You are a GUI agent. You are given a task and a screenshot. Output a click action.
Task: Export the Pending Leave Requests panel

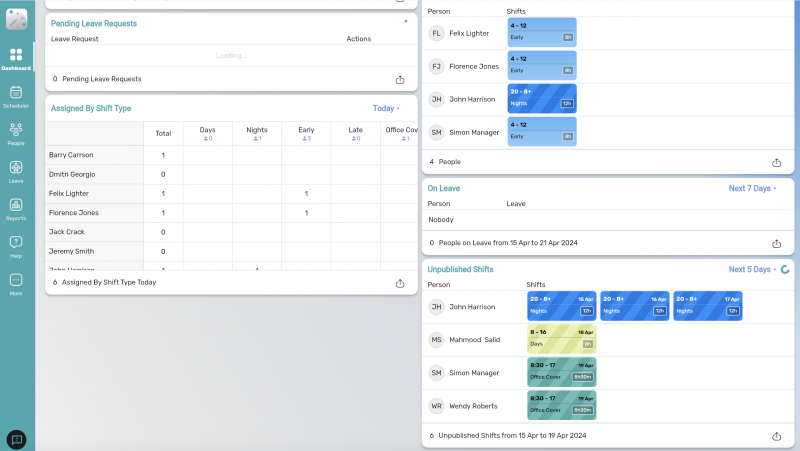[401, 78]
